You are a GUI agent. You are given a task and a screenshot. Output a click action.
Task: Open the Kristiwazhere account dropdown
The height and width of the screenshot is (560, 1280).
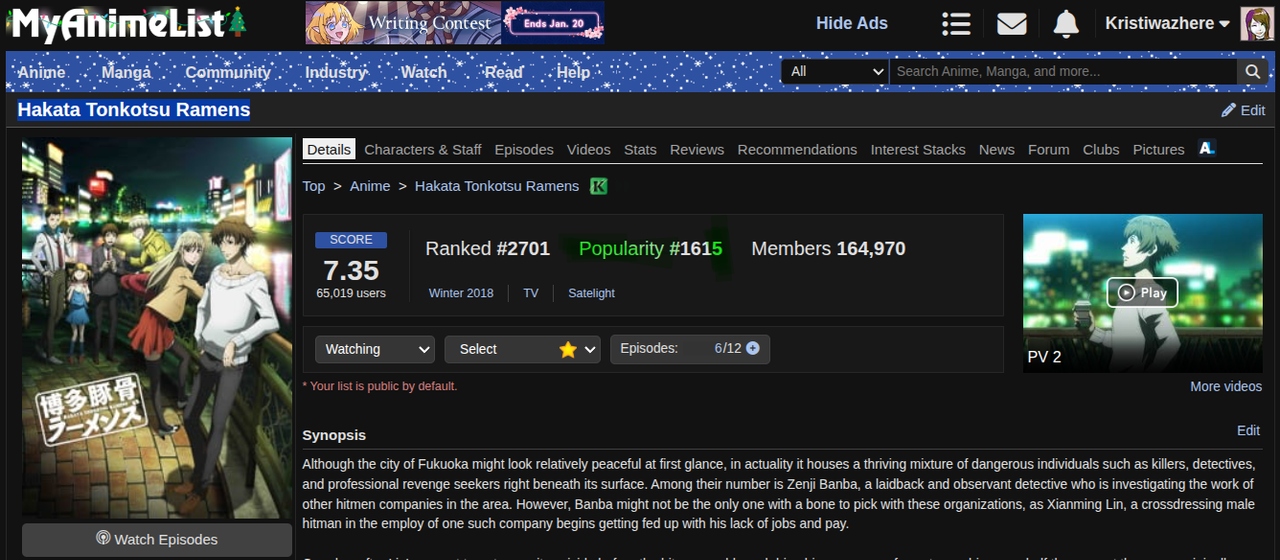1167,23
